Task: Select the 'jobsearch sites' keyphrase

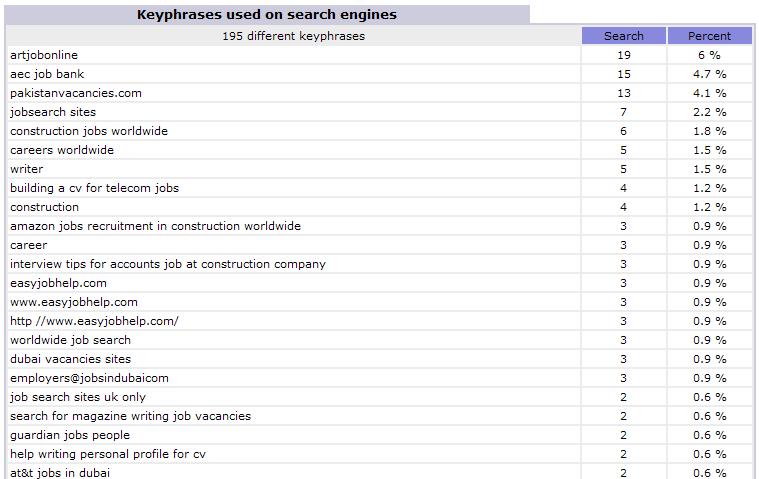Action: [53, 112]
